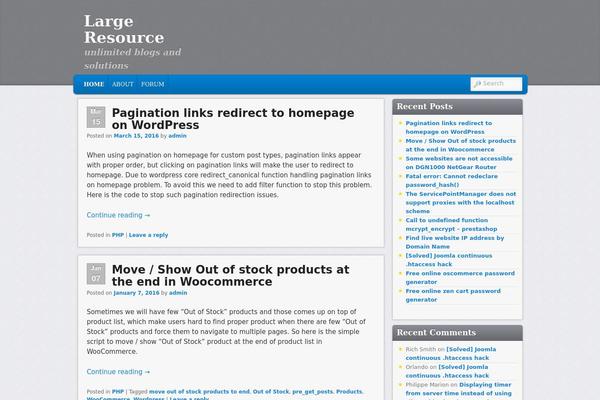Click admin author of Woocommerce post
600x400 pixels.
coord(178,293)
